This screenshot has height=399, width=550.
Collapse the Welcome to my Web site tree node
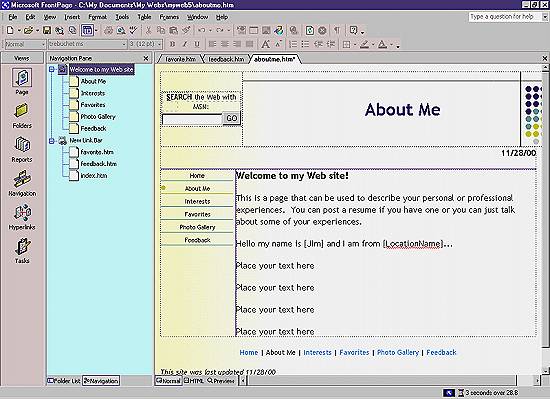(52, 69)
